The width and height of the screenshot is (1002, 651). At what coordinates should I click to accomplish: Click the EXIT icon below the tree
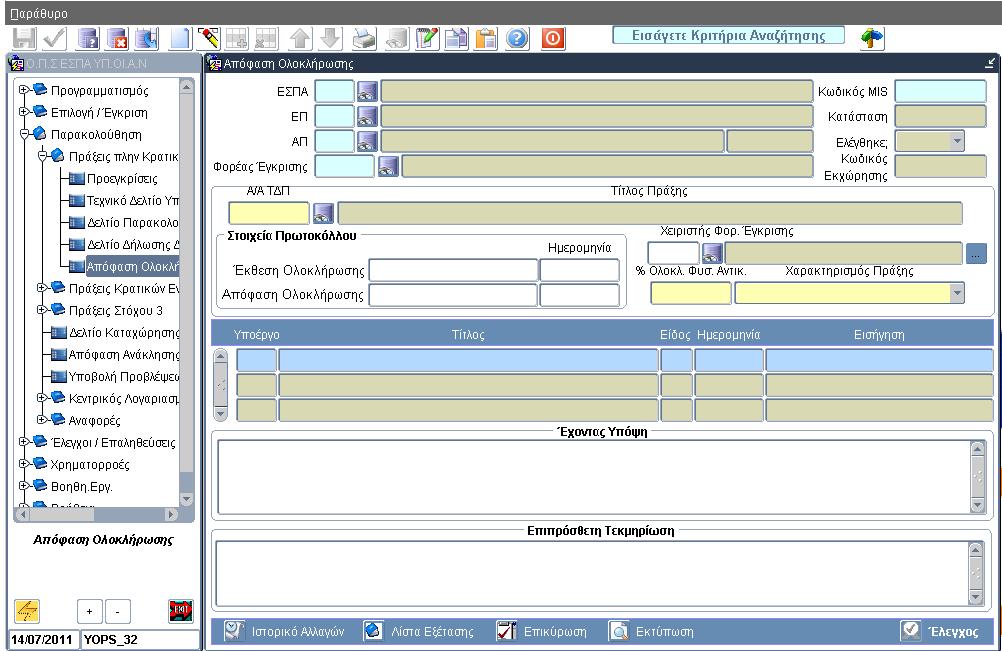pyautogui.click(x=181, y=611)
